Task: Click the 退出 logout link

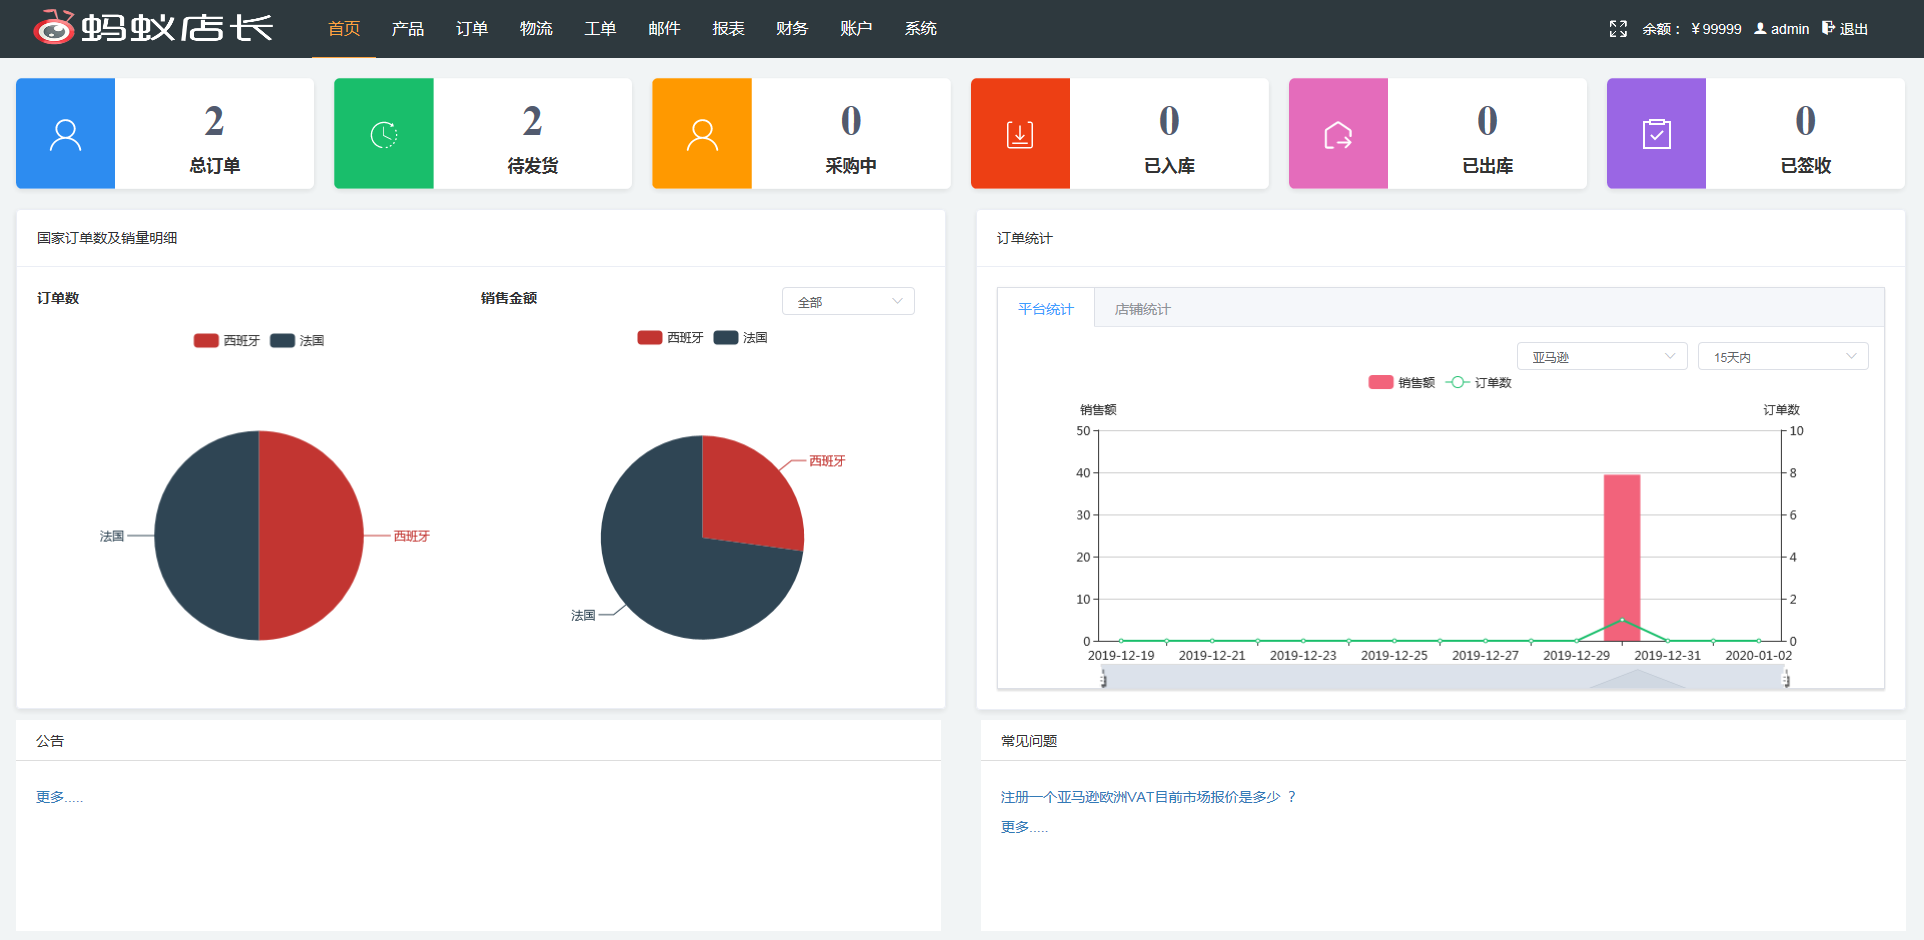Action: pyautogui.click(x=1845, y=29)
